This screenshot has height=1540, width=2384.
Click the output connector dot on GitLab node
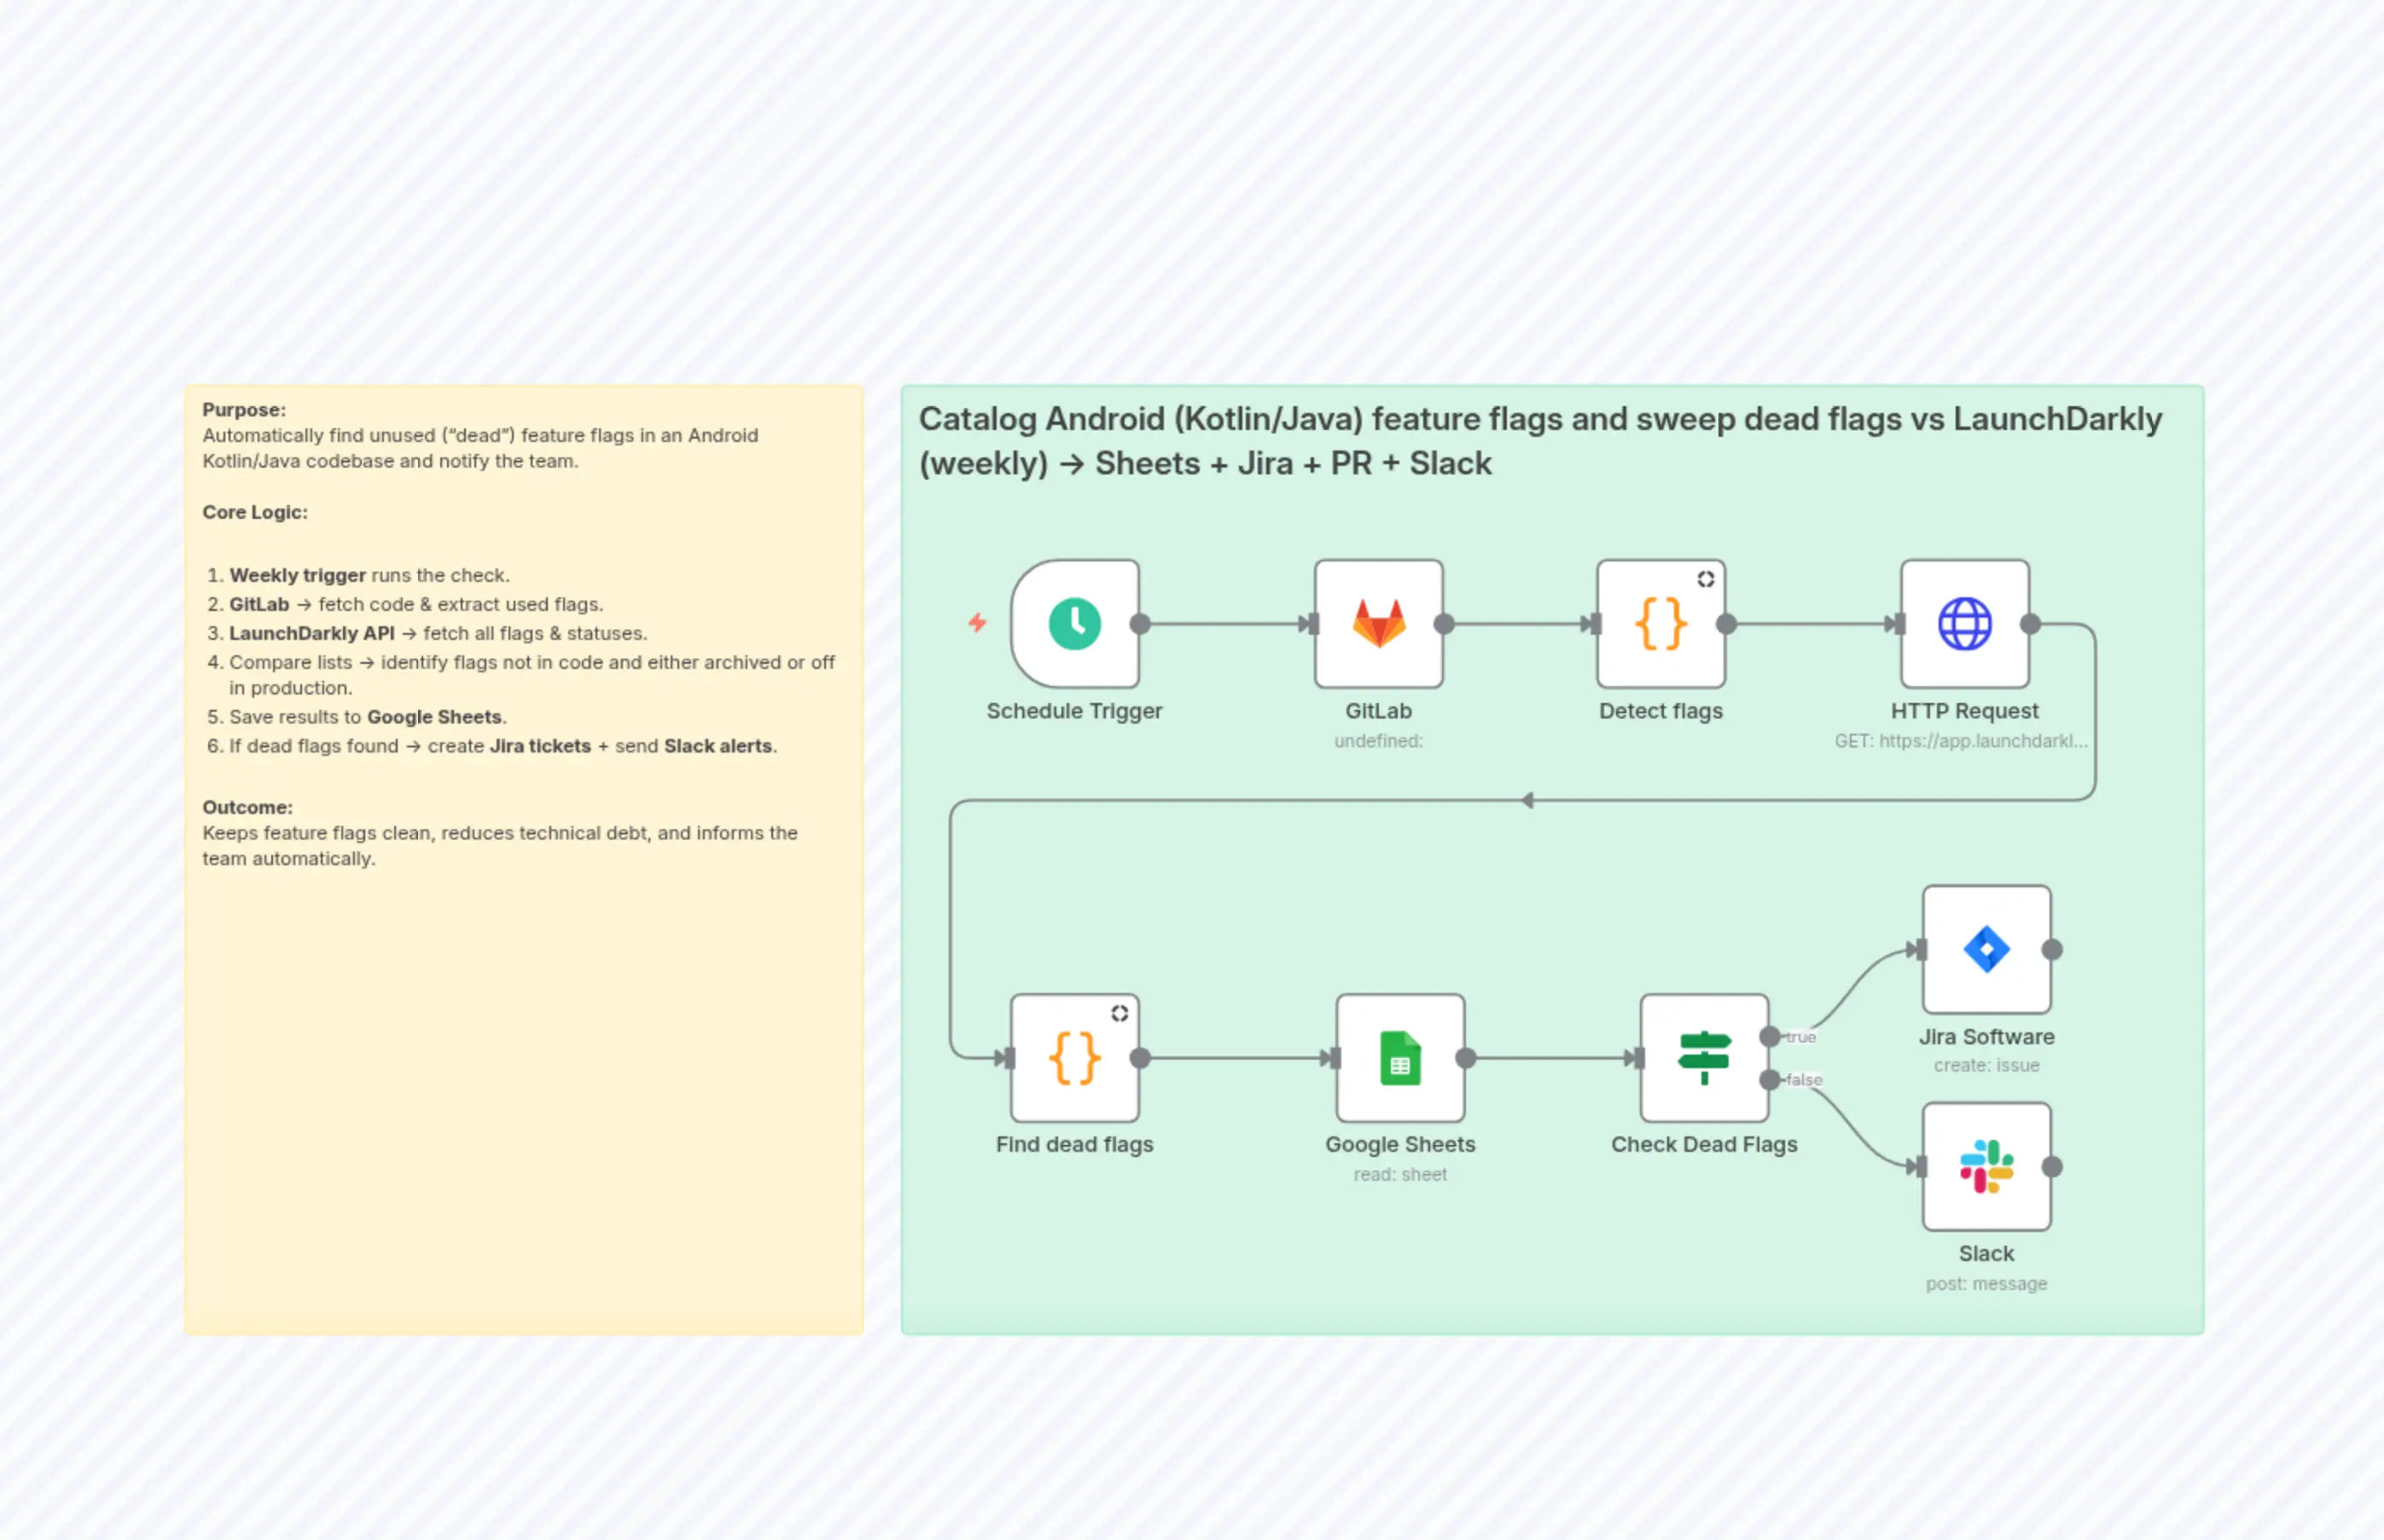tap(1443, 623)
